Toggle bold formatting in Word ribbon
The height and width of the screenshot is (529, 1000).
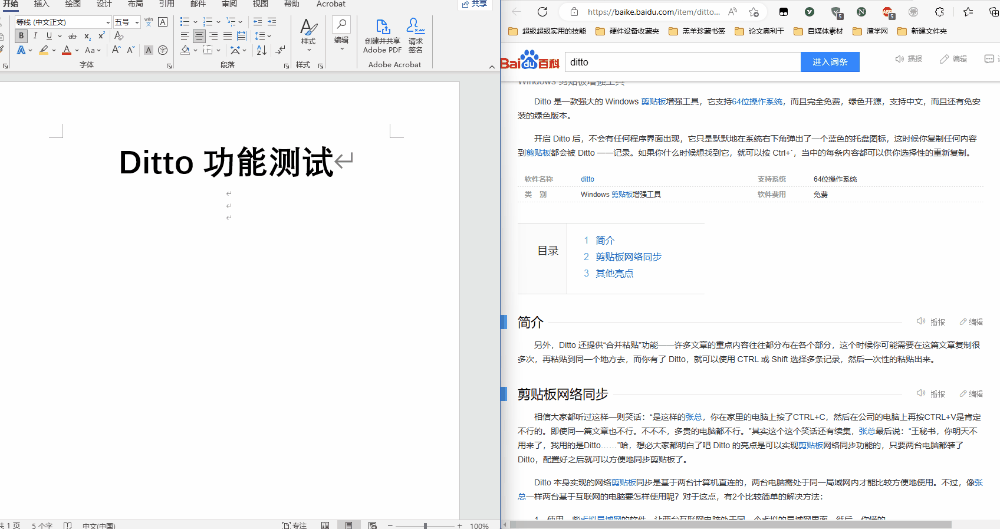click(21, 36)
